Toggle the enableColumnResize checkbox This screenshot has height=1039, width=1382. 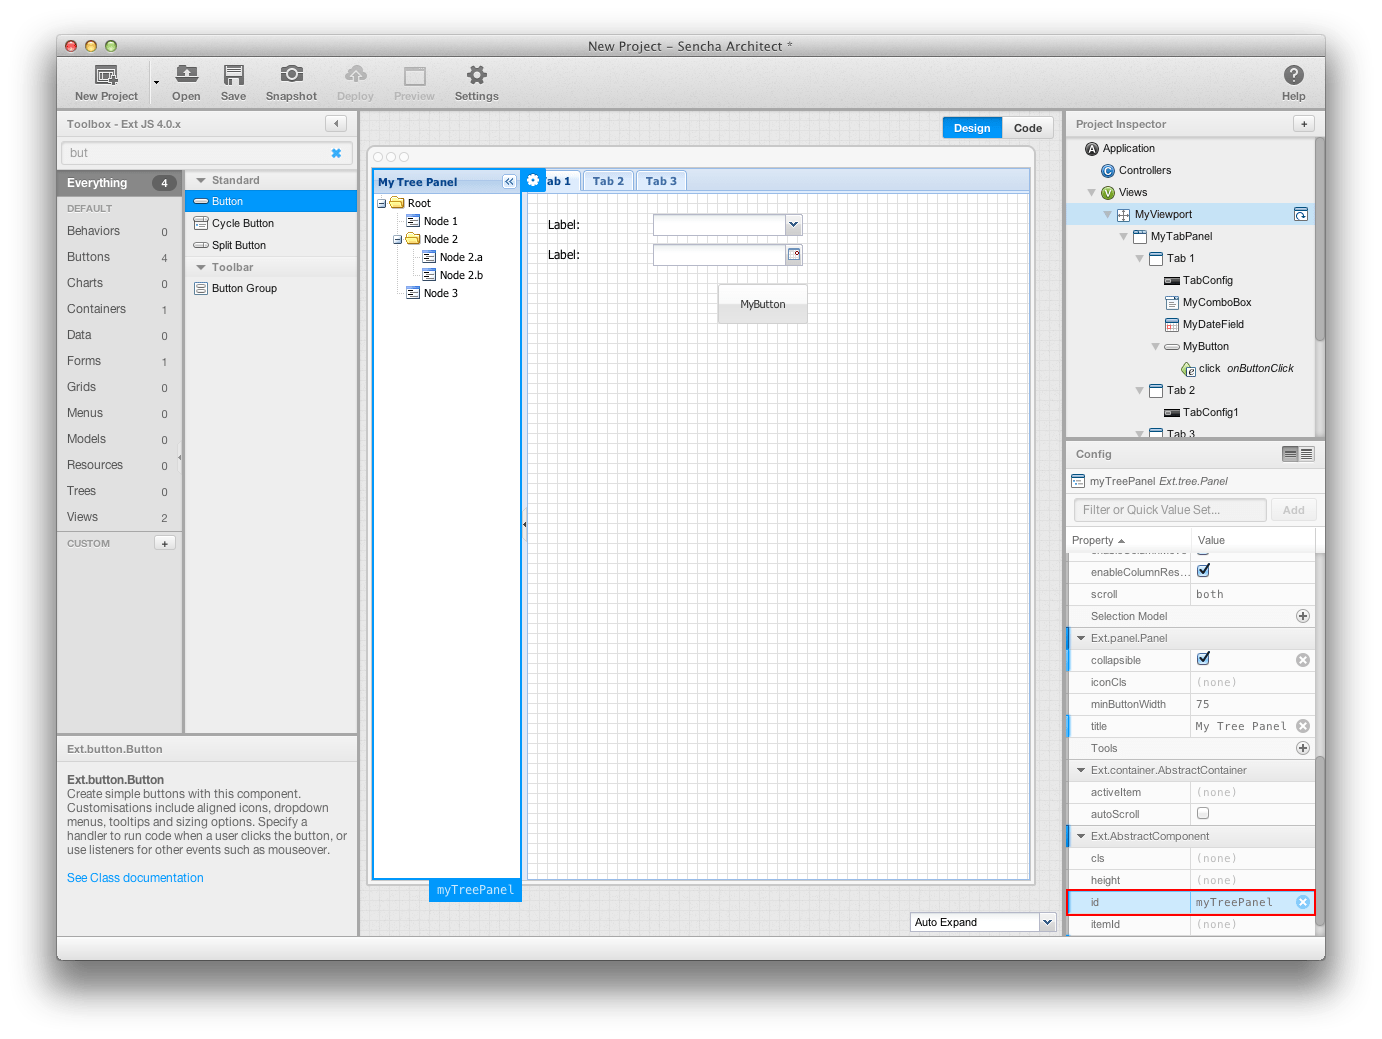pos(1203,571)
